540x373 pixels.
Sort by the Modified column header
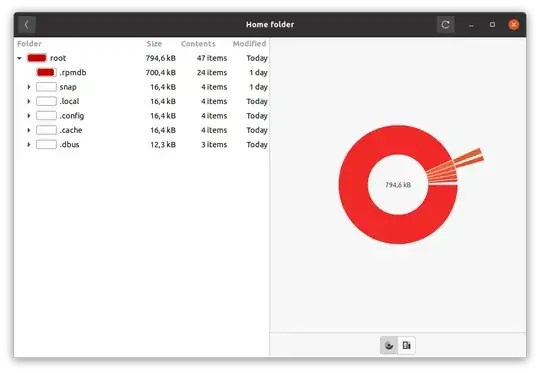(249, 44)
